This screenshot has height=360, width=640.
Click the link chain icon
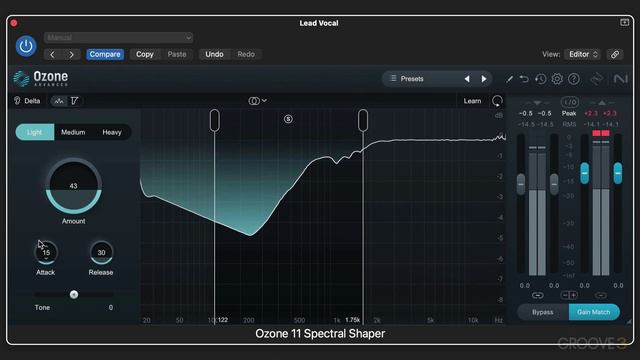pyautogui.click(x=615, y=54)
